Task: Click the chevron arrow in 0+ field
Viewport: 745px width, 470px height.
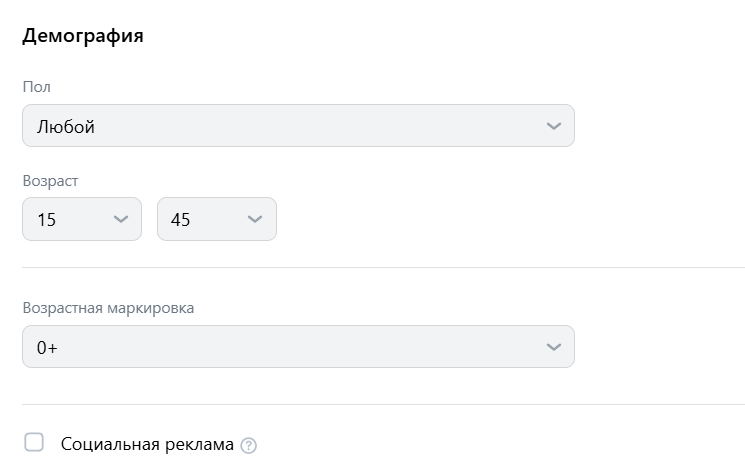Action: point(554,347)
